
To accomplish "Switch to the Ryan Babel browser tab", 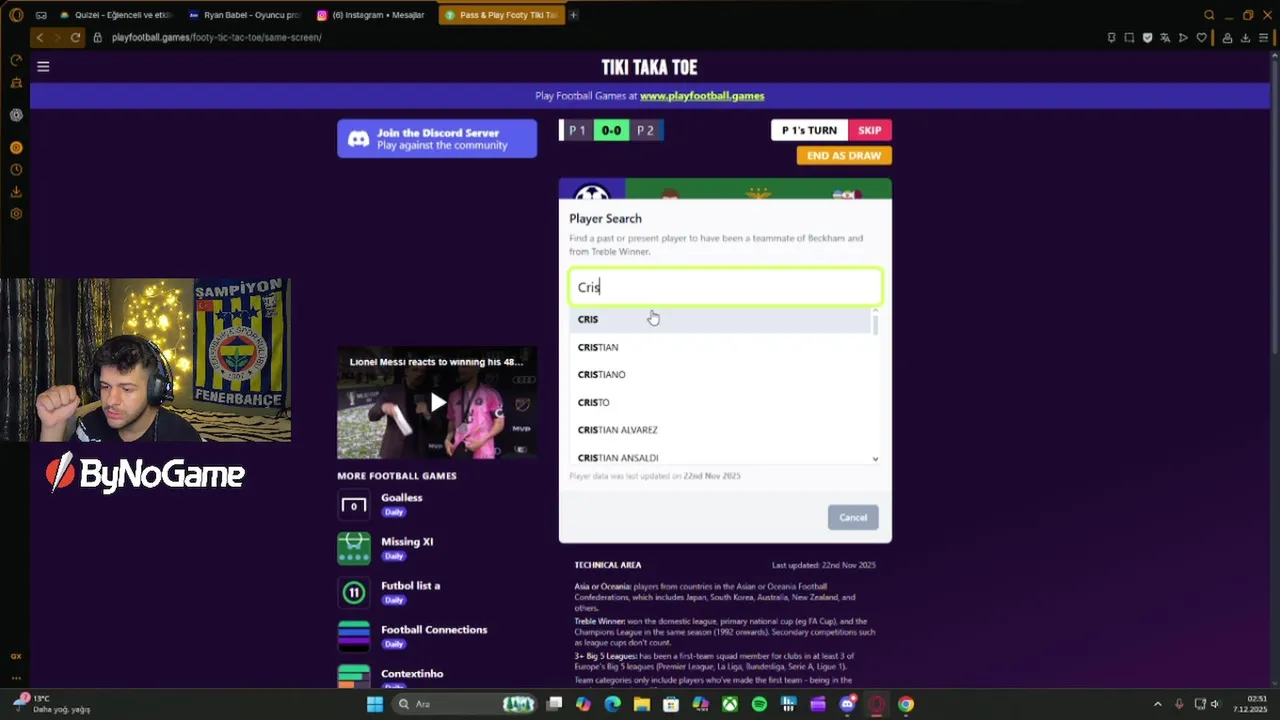I will point(244,15).
